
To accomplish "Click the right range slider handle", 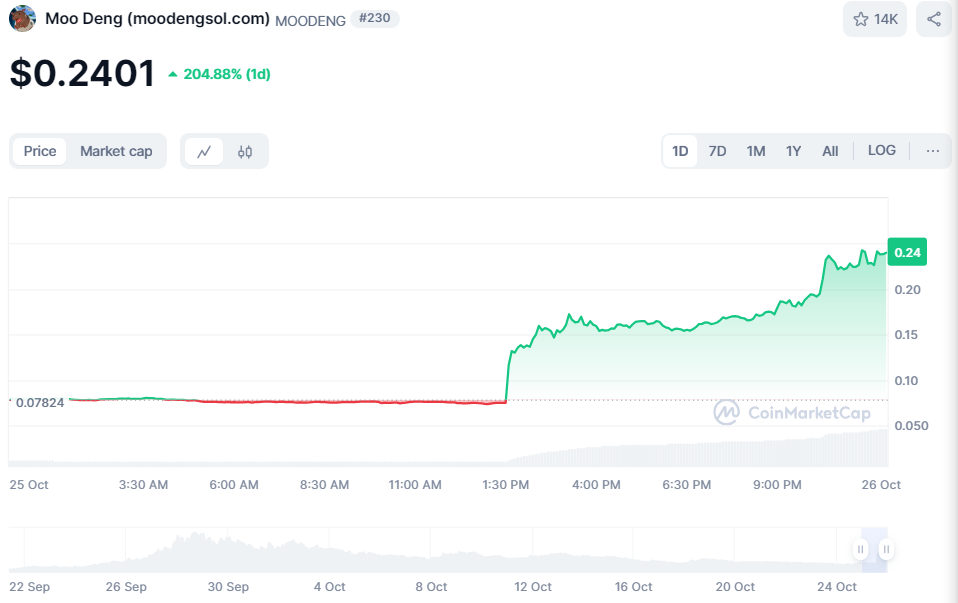I will [x=886, y=549].
